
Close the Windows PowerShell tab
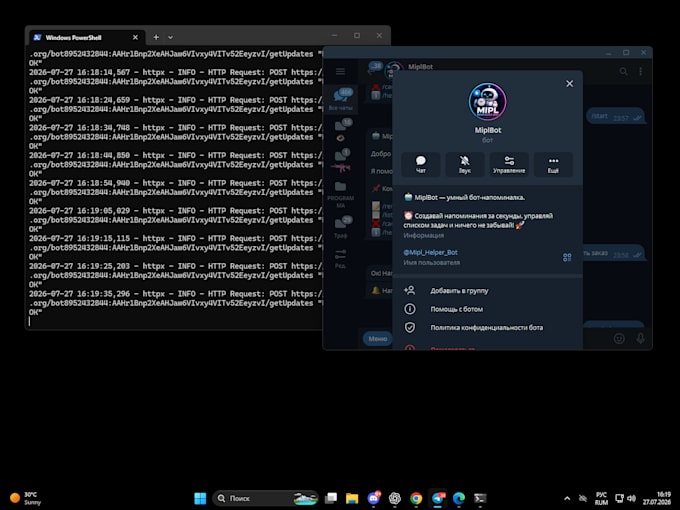coord(135,37)
